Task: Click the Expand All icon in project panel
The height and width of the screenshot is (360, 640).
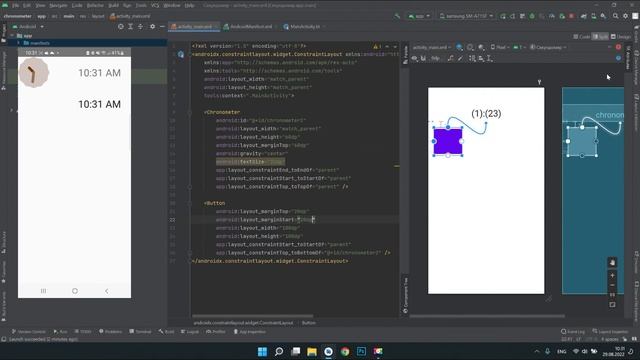Action: 131,27
